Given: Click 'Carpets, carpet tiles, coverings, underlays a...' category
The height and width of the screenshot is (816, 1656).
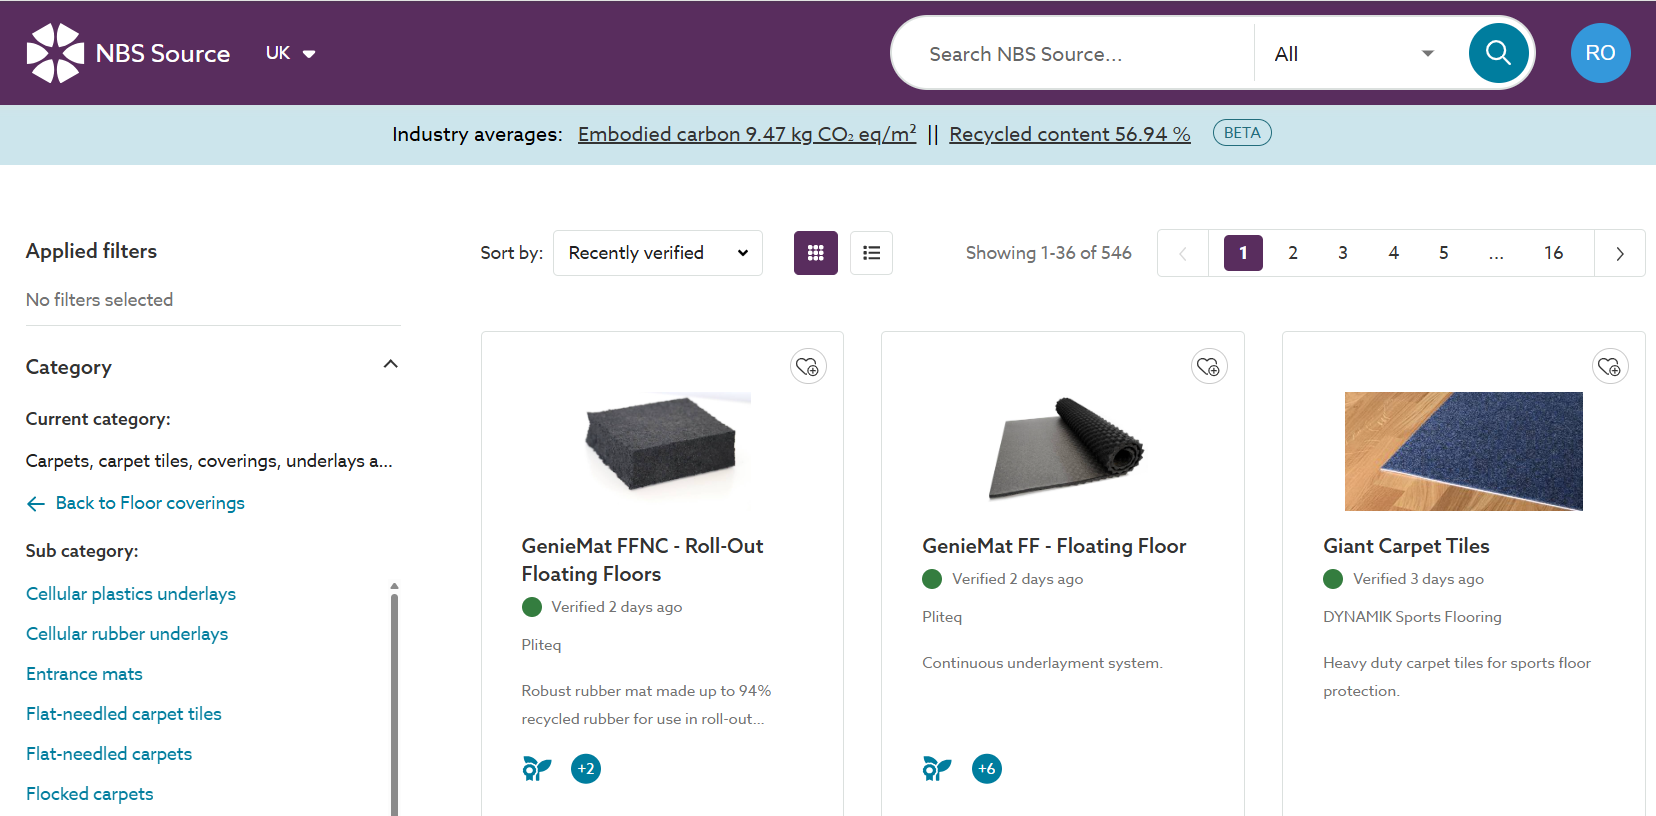Looking at the screenshot, I should [209, 461].
